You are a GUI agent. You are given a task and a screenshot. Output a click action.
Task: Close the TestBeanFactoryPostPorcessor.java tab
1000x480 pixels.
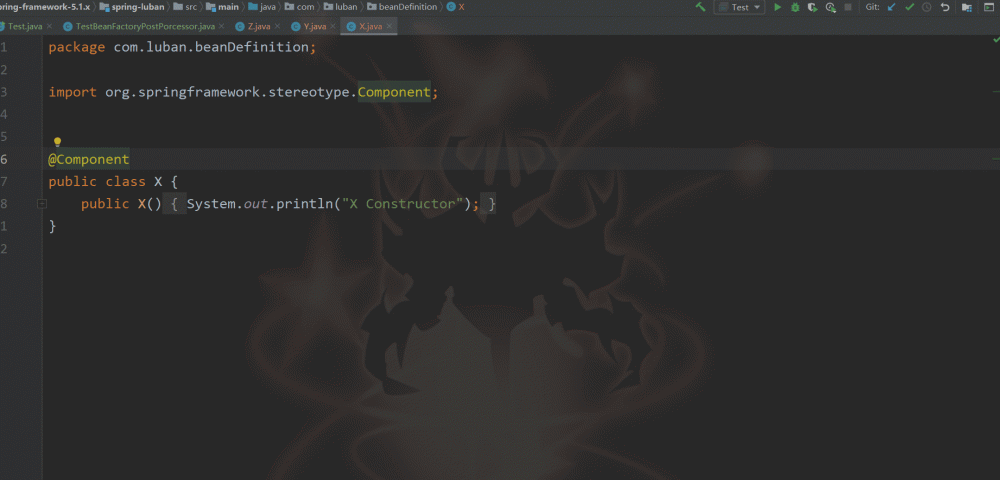click(x=221, y=26)
